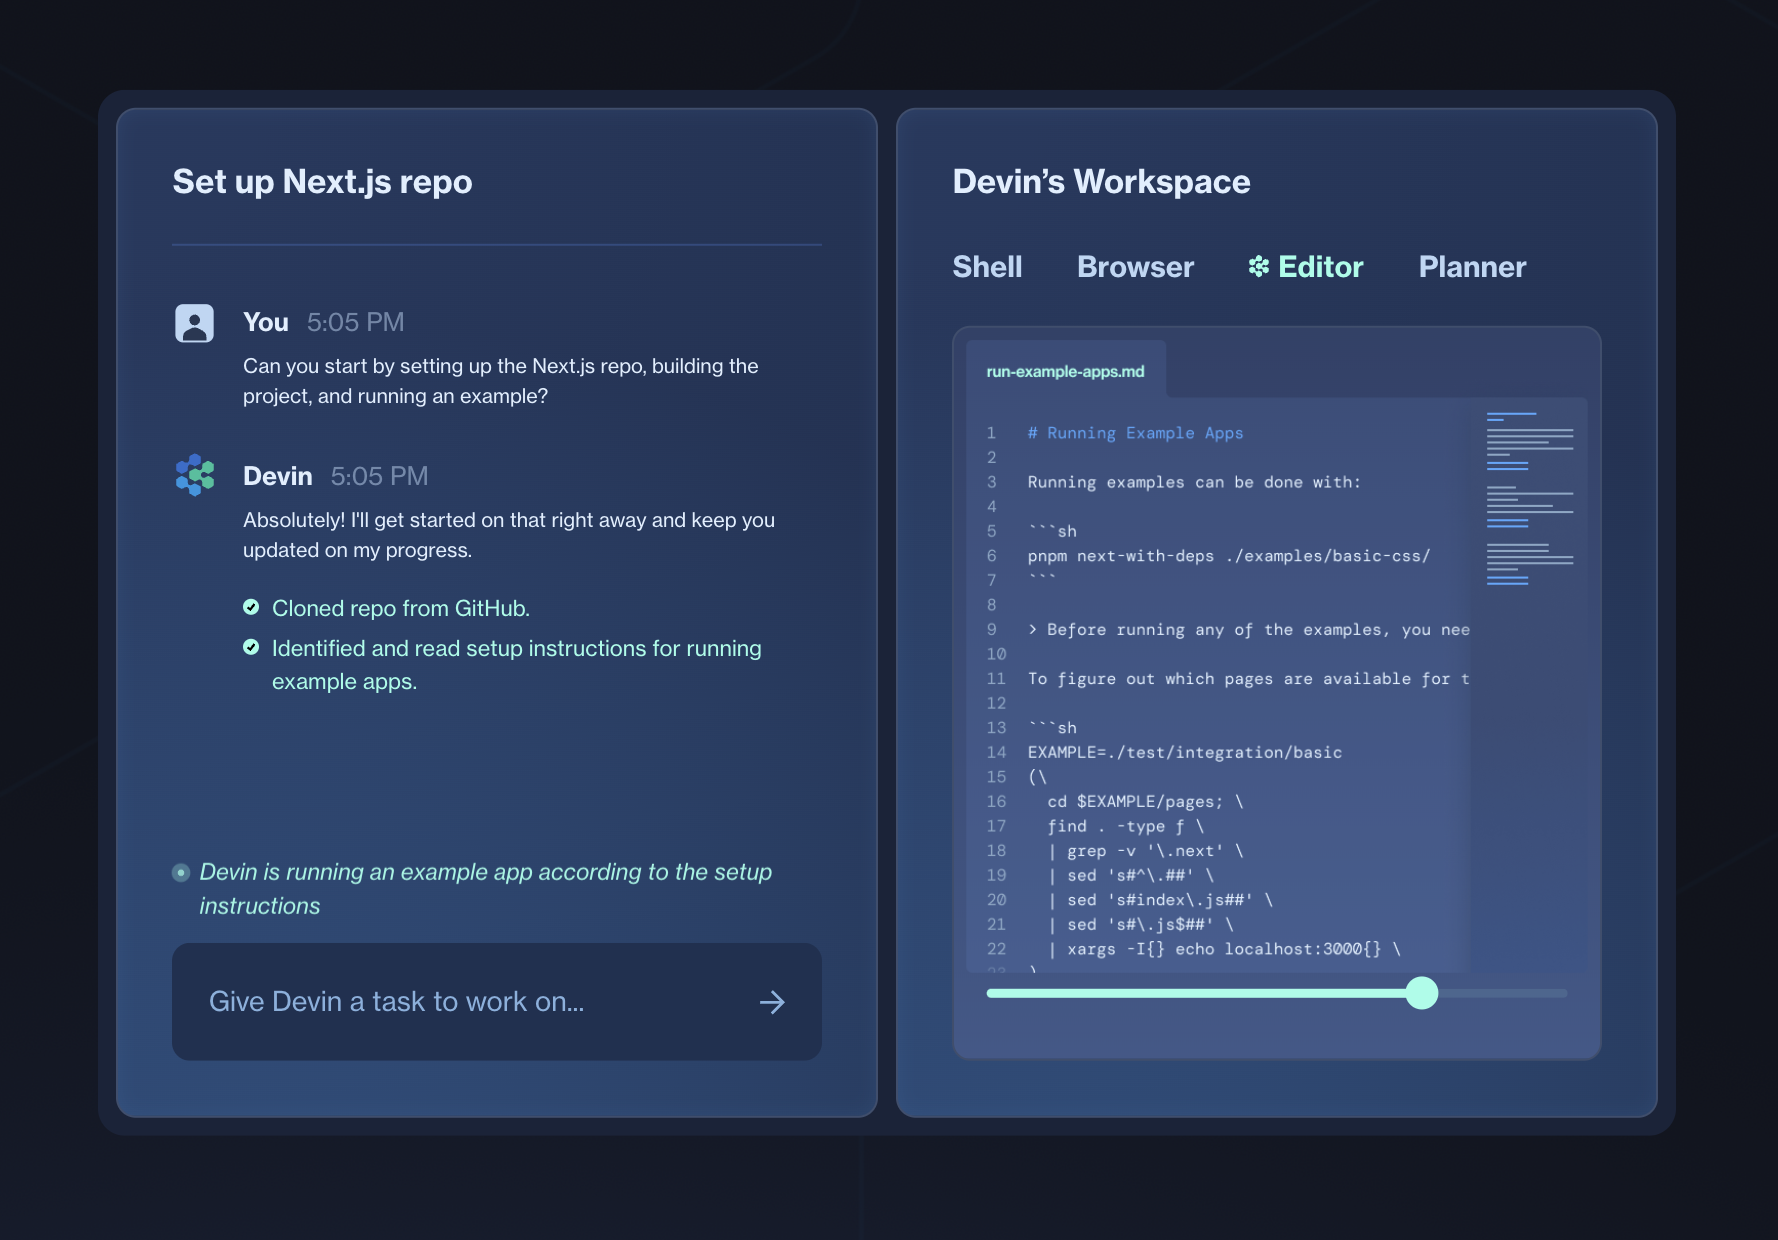Click the Editor tab's sparkle icon
Viewport: 1778px width, 1240px height.
point(1259,266)
